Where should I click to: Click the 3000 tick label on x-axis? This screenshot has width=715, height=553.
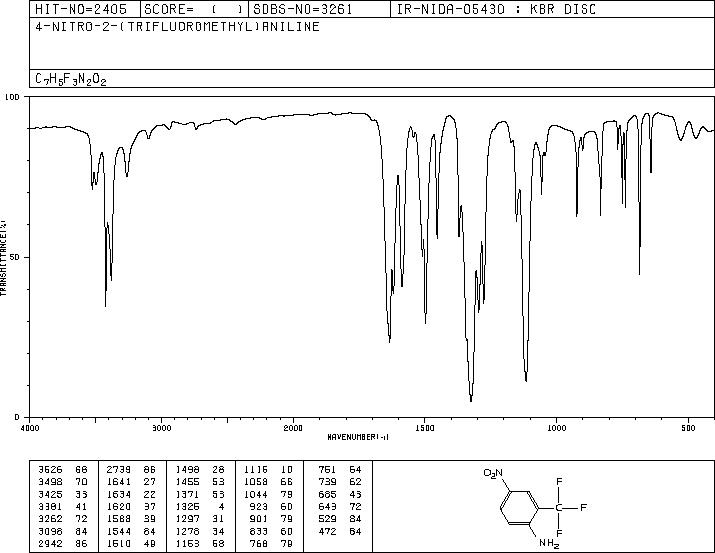point(161,428)
